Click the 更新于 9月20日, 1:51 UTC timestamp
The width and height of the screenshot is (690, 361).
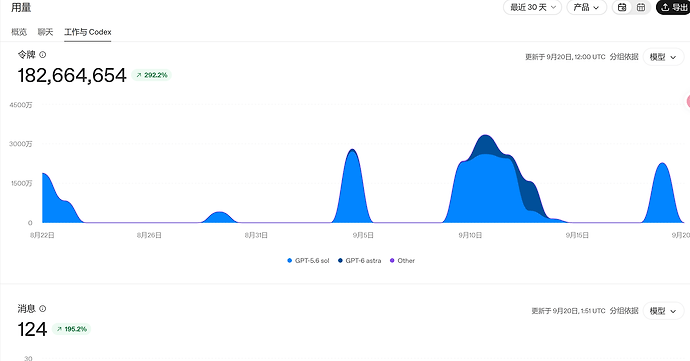point(569,311)
